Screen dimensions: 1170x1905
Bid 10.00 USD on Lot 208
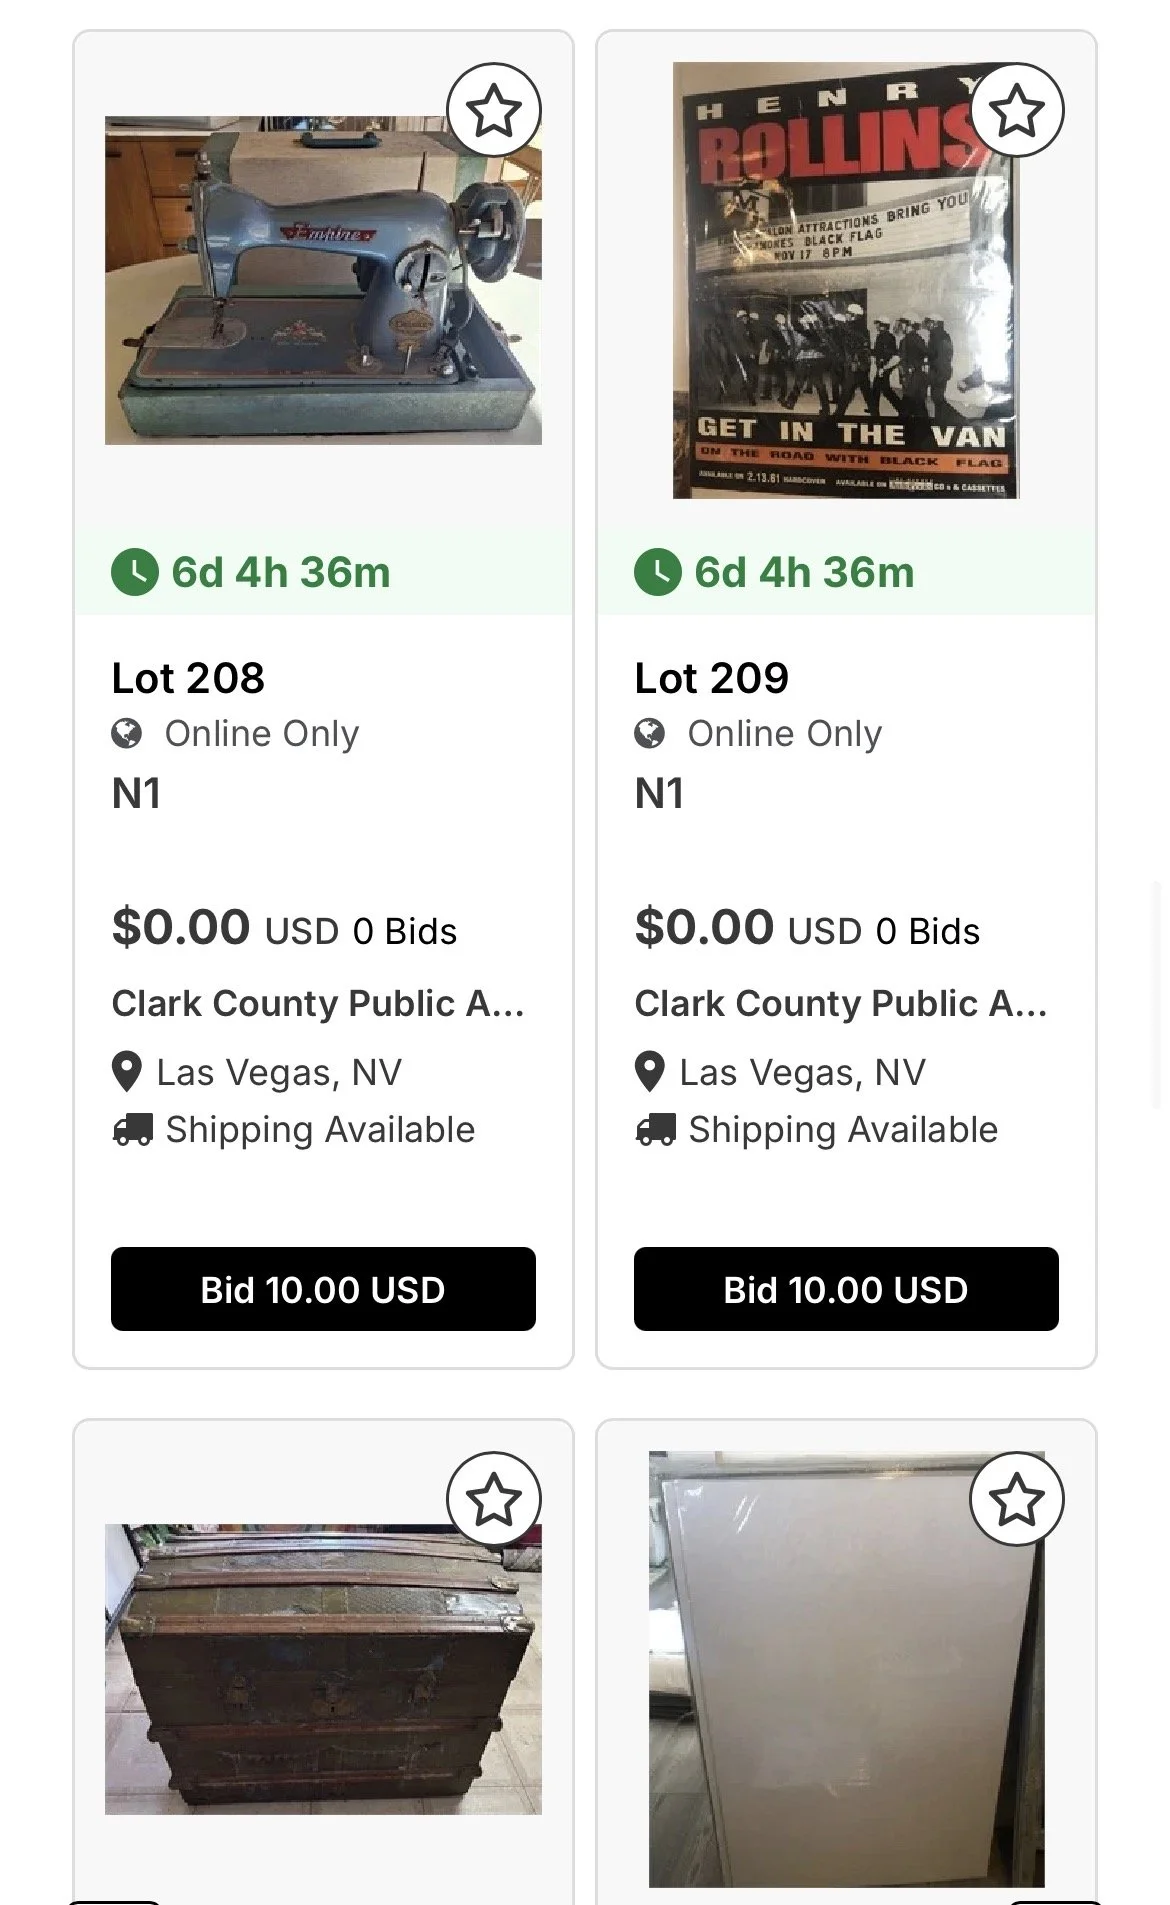coord(323,1289)
